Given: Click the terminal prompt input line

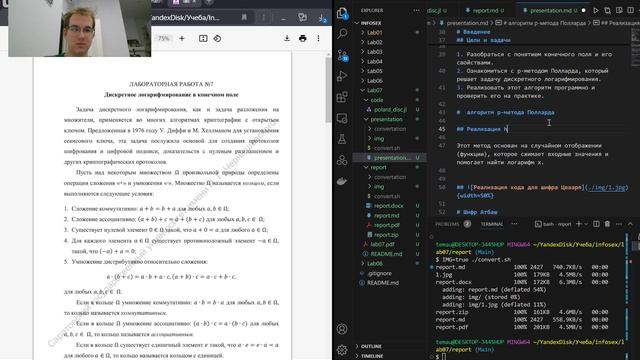Looking at the screenshot, I should click(531, 357).
